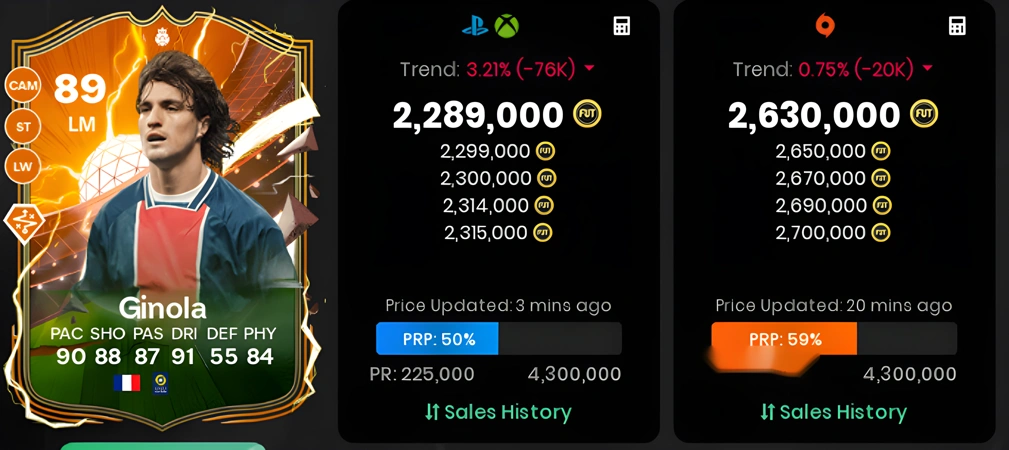1009x450 pixels.
Task: Click the Xbox platform icon
Action: (x=506, y=26)
